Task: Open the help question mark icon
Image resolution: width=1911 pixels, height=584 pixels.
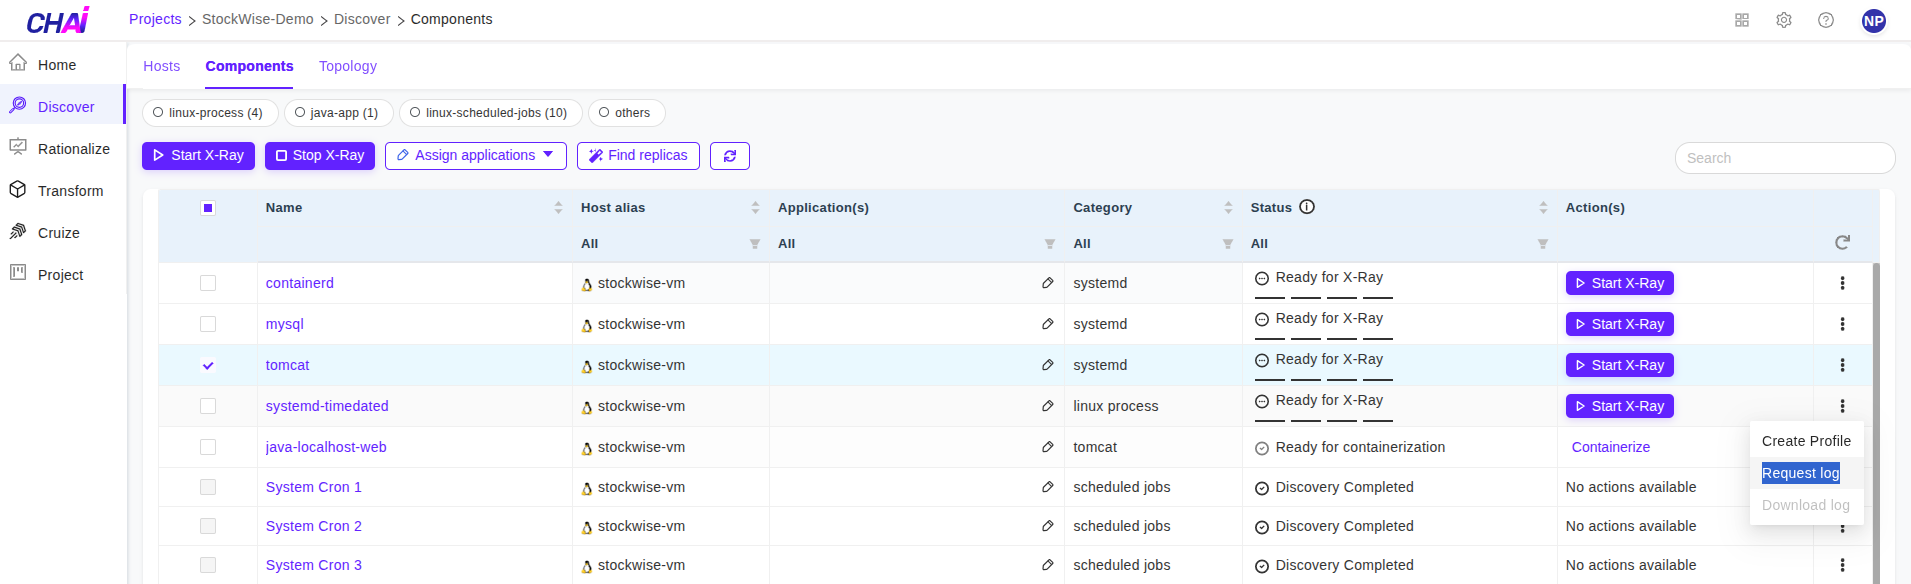Action: (1826, 20)
